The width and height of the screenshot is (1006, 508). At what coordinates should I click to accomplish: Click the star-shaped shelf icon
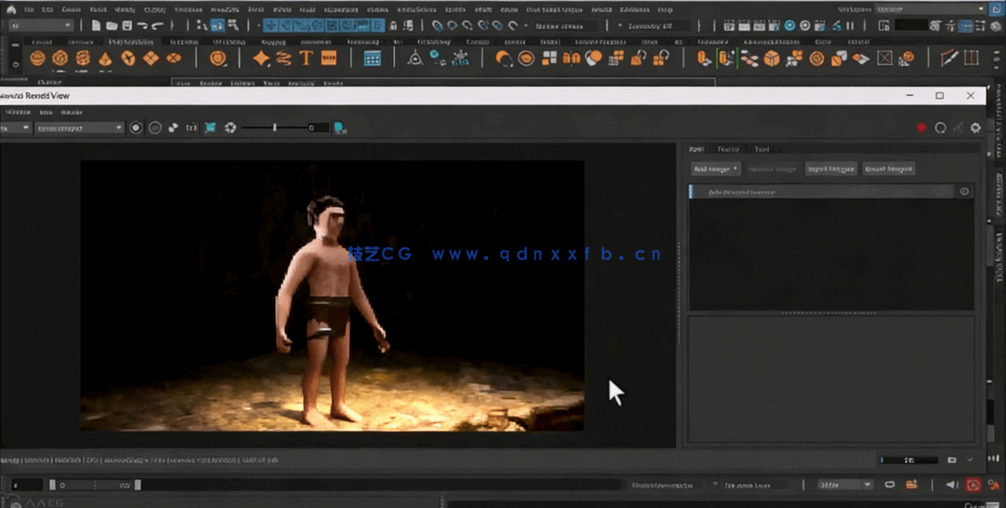coord(261,59)
